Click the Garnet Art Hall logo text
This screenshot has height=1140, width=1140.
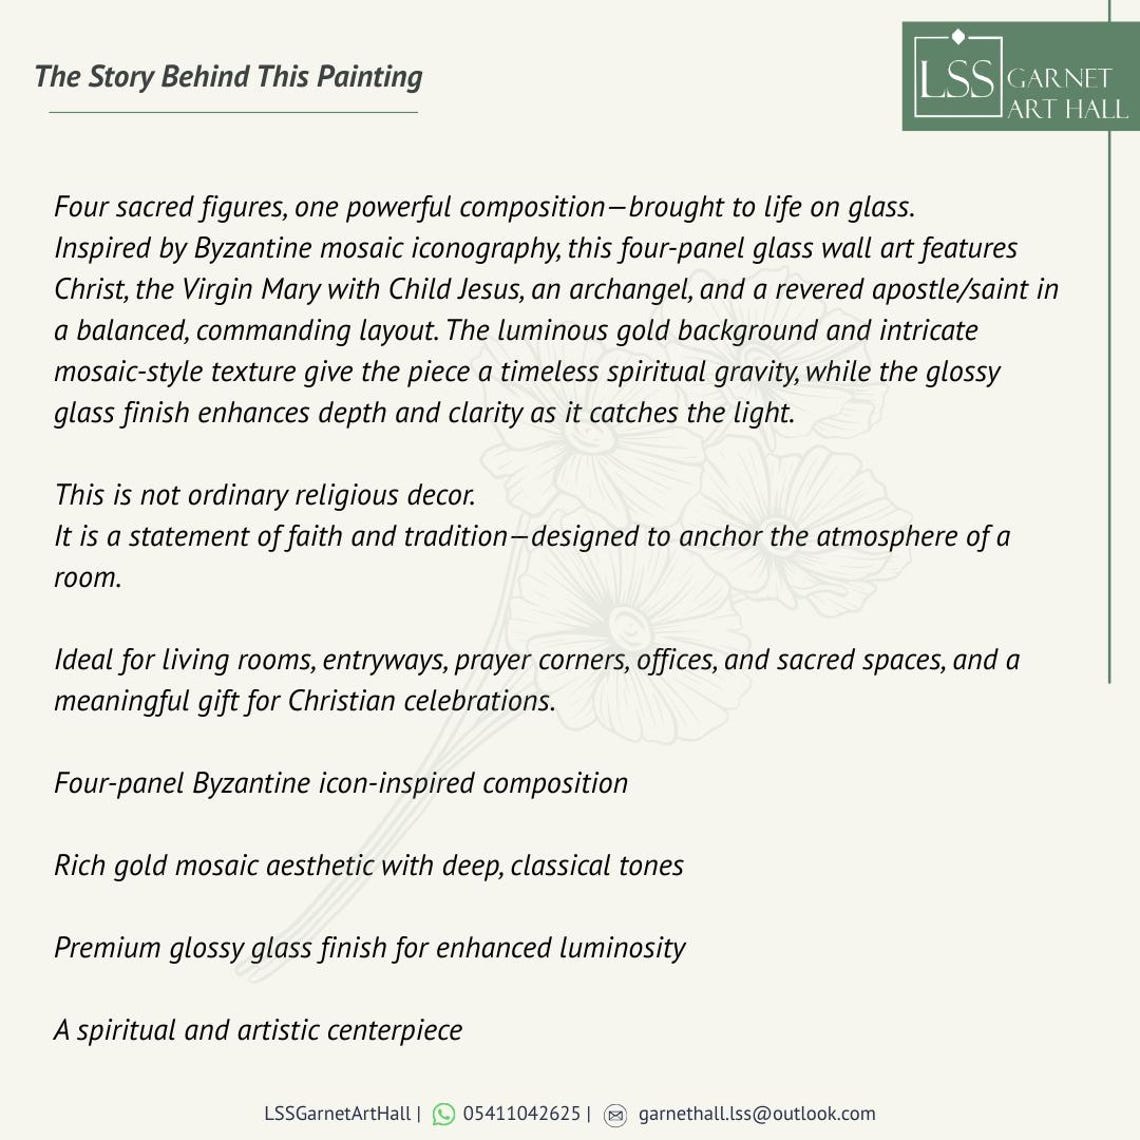(1067, 93)
